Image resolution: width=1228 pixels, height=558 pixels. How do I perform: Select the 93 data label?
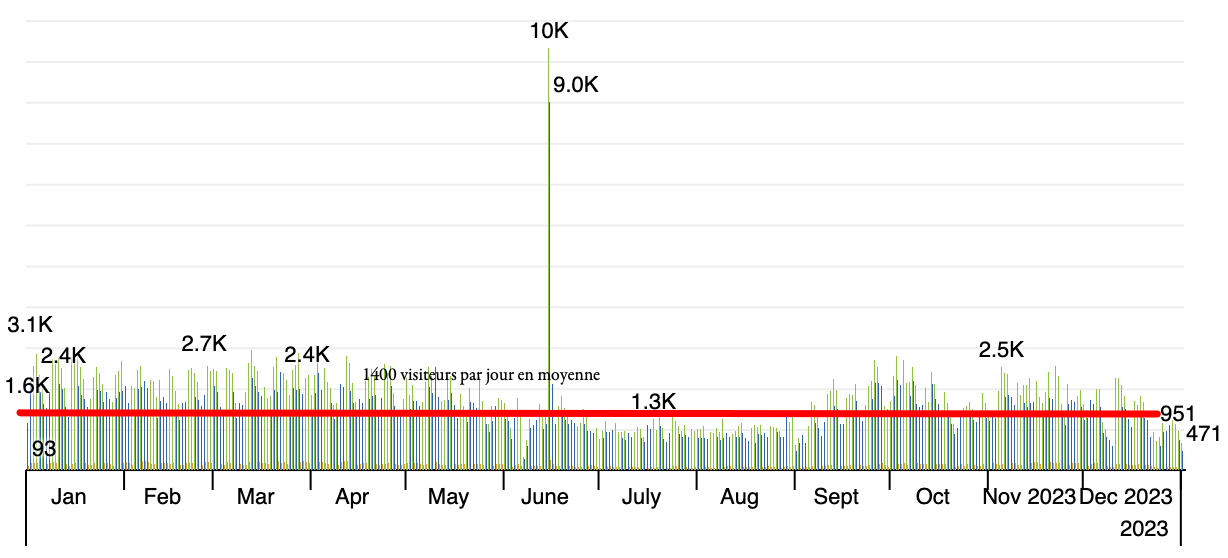click(x=44, y=449)
